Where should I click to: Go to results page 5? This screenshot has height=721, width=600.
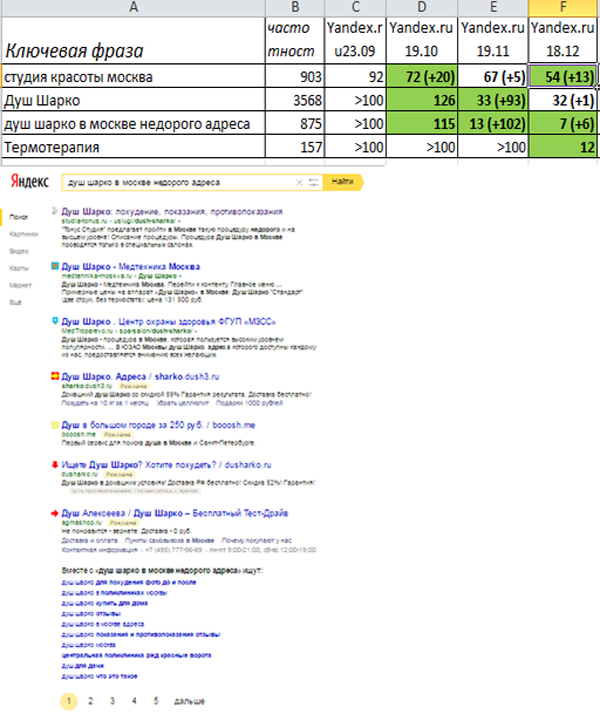pos(156,701)
